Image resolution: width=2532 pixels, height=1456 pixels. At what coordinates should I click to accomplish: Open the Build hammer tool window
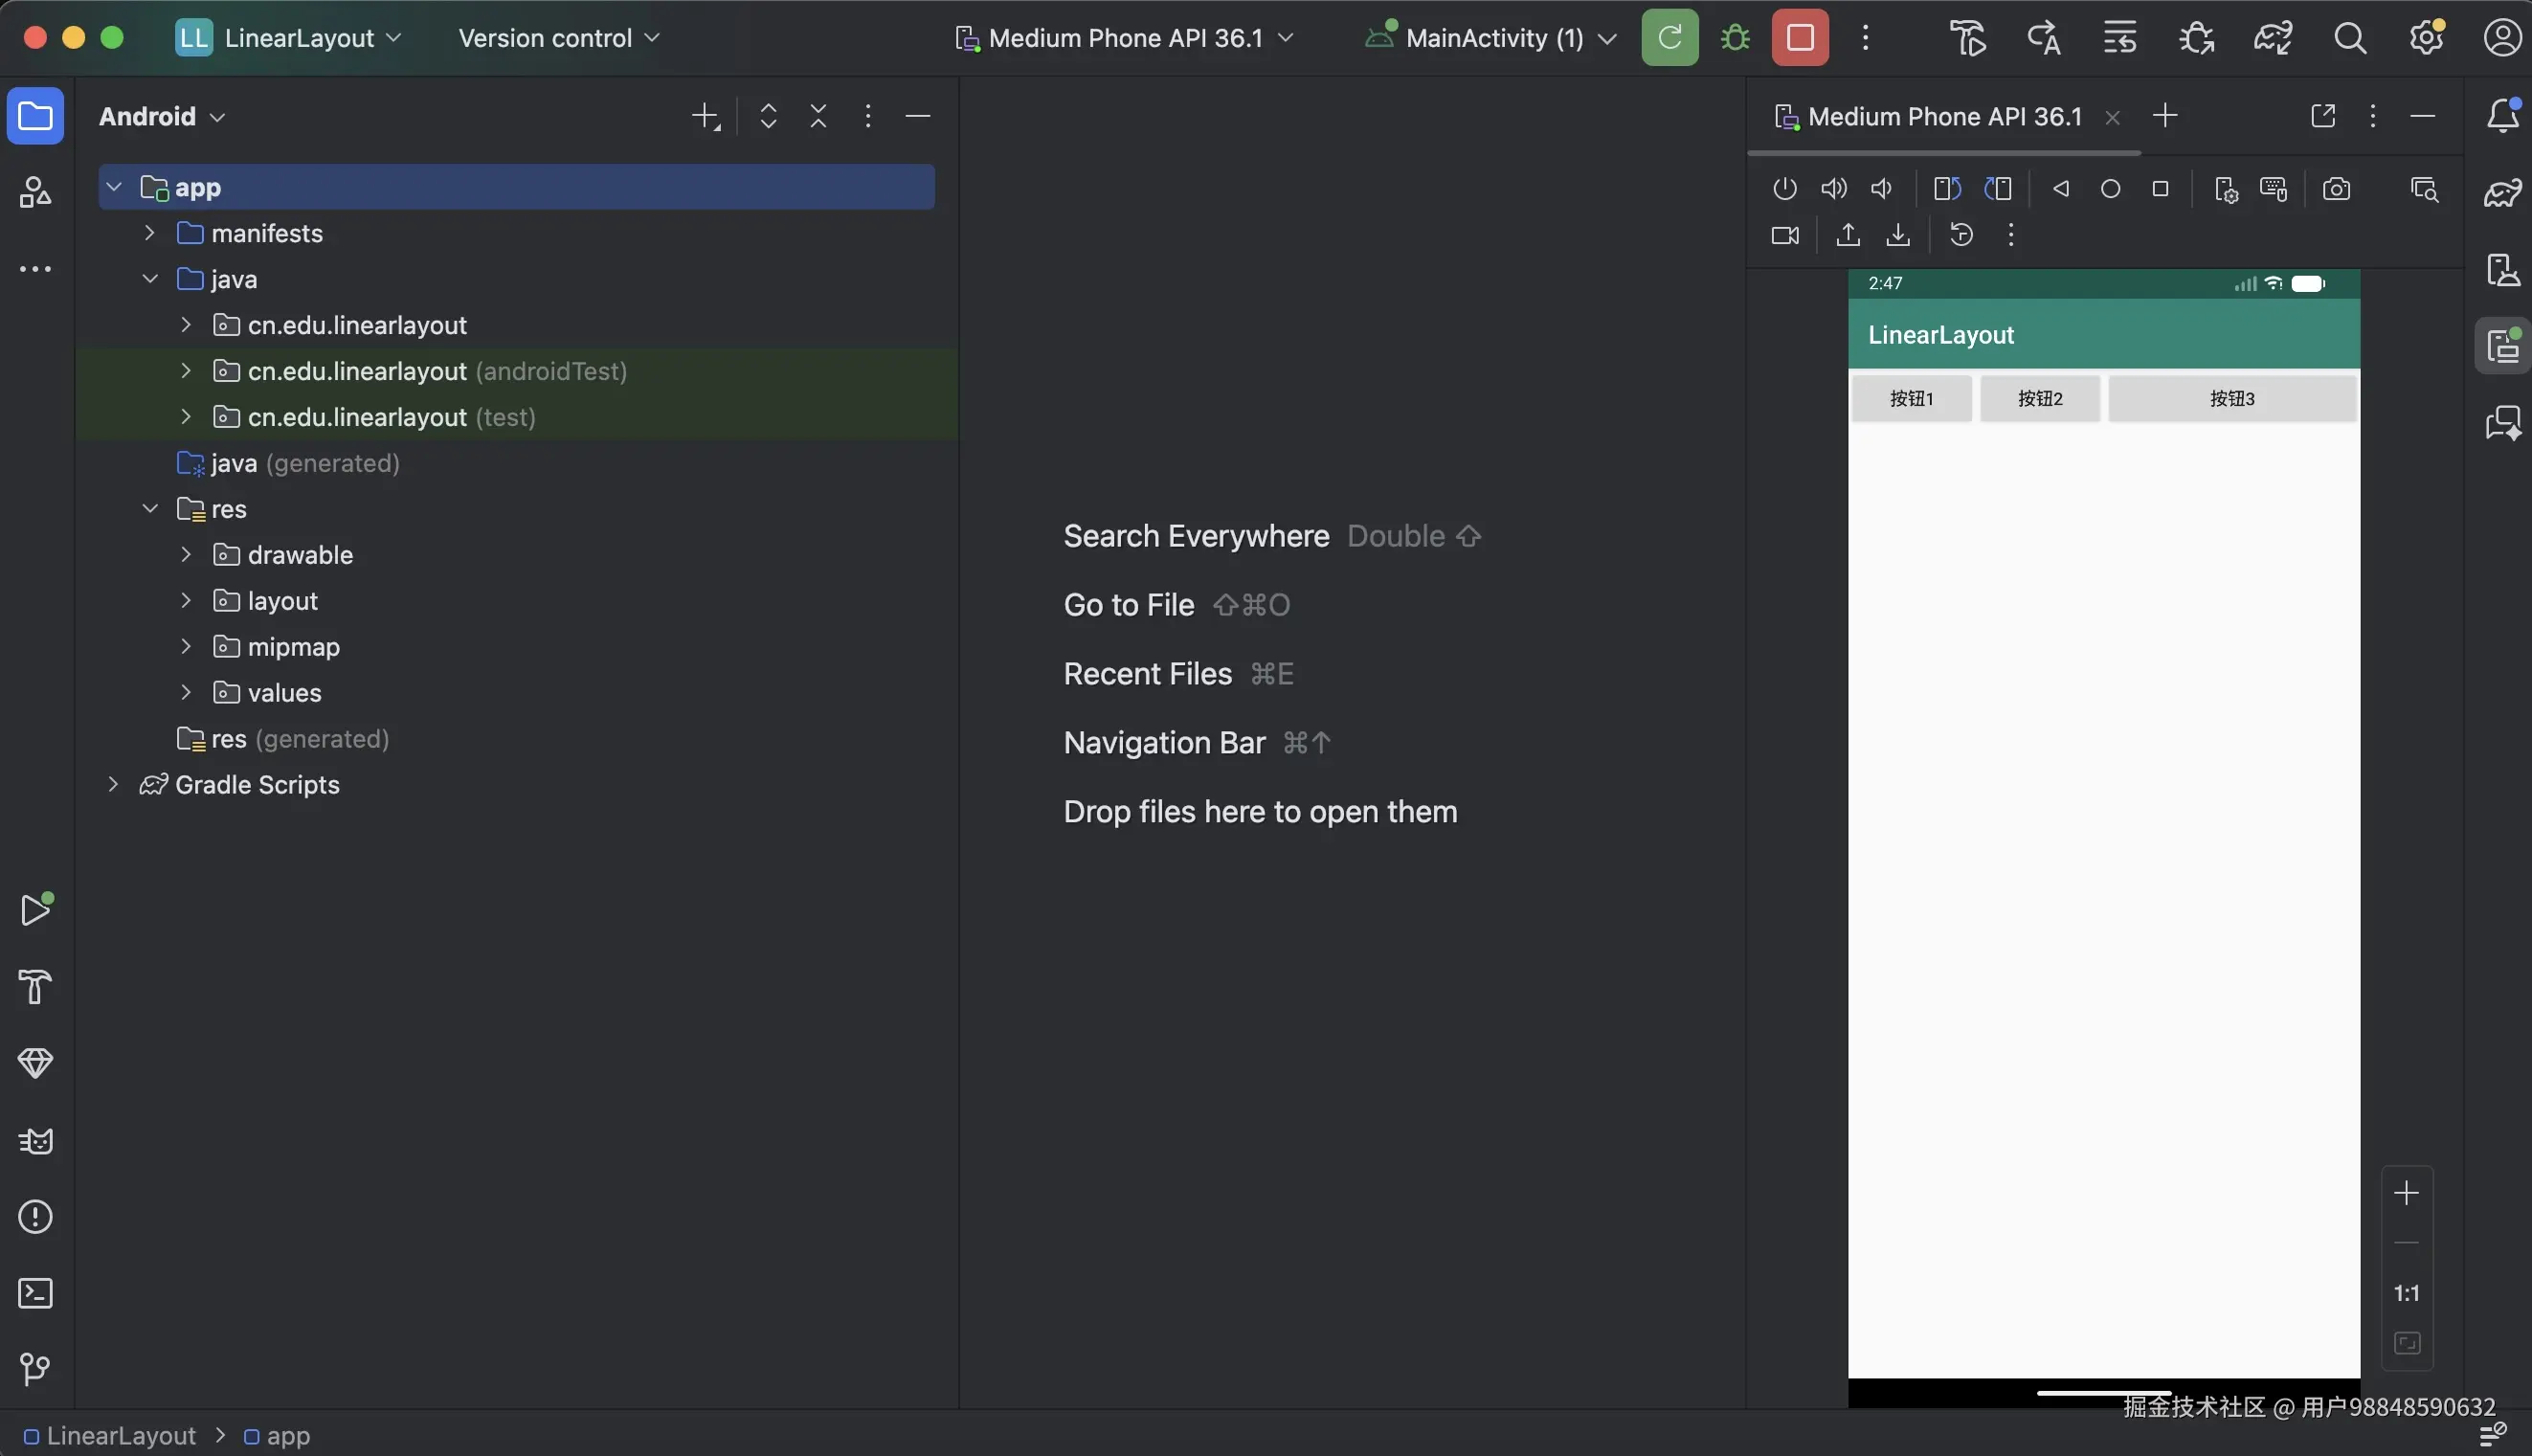[x=36, y=987]
